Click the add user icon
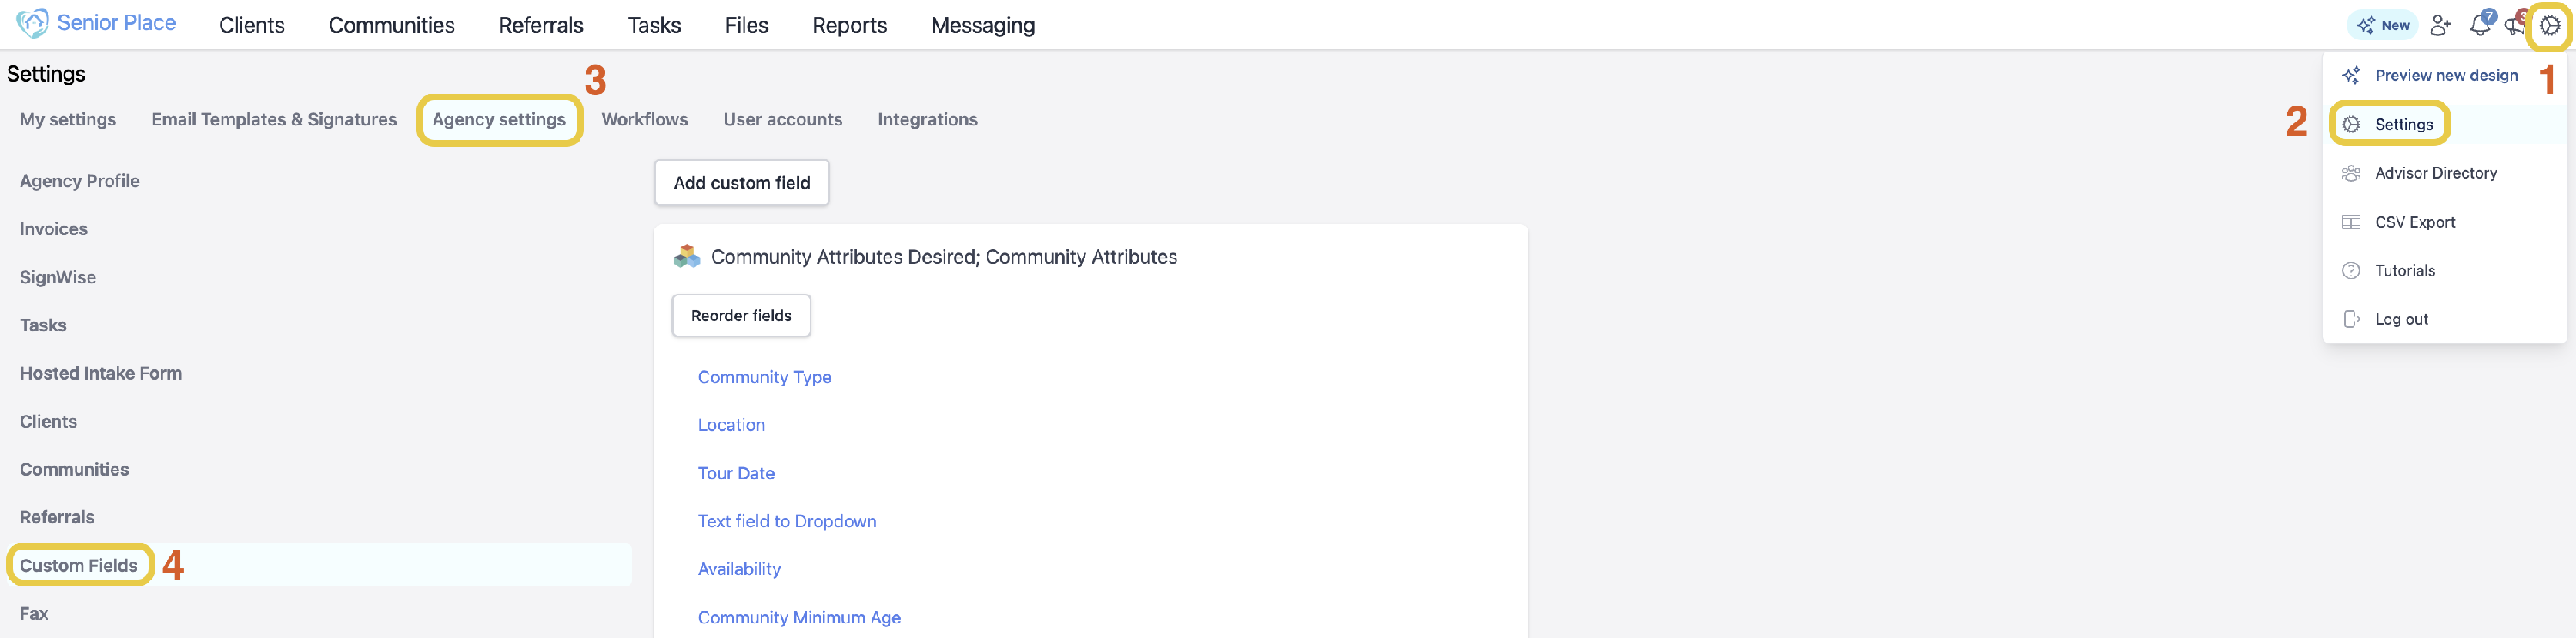 coord(2440,25)
